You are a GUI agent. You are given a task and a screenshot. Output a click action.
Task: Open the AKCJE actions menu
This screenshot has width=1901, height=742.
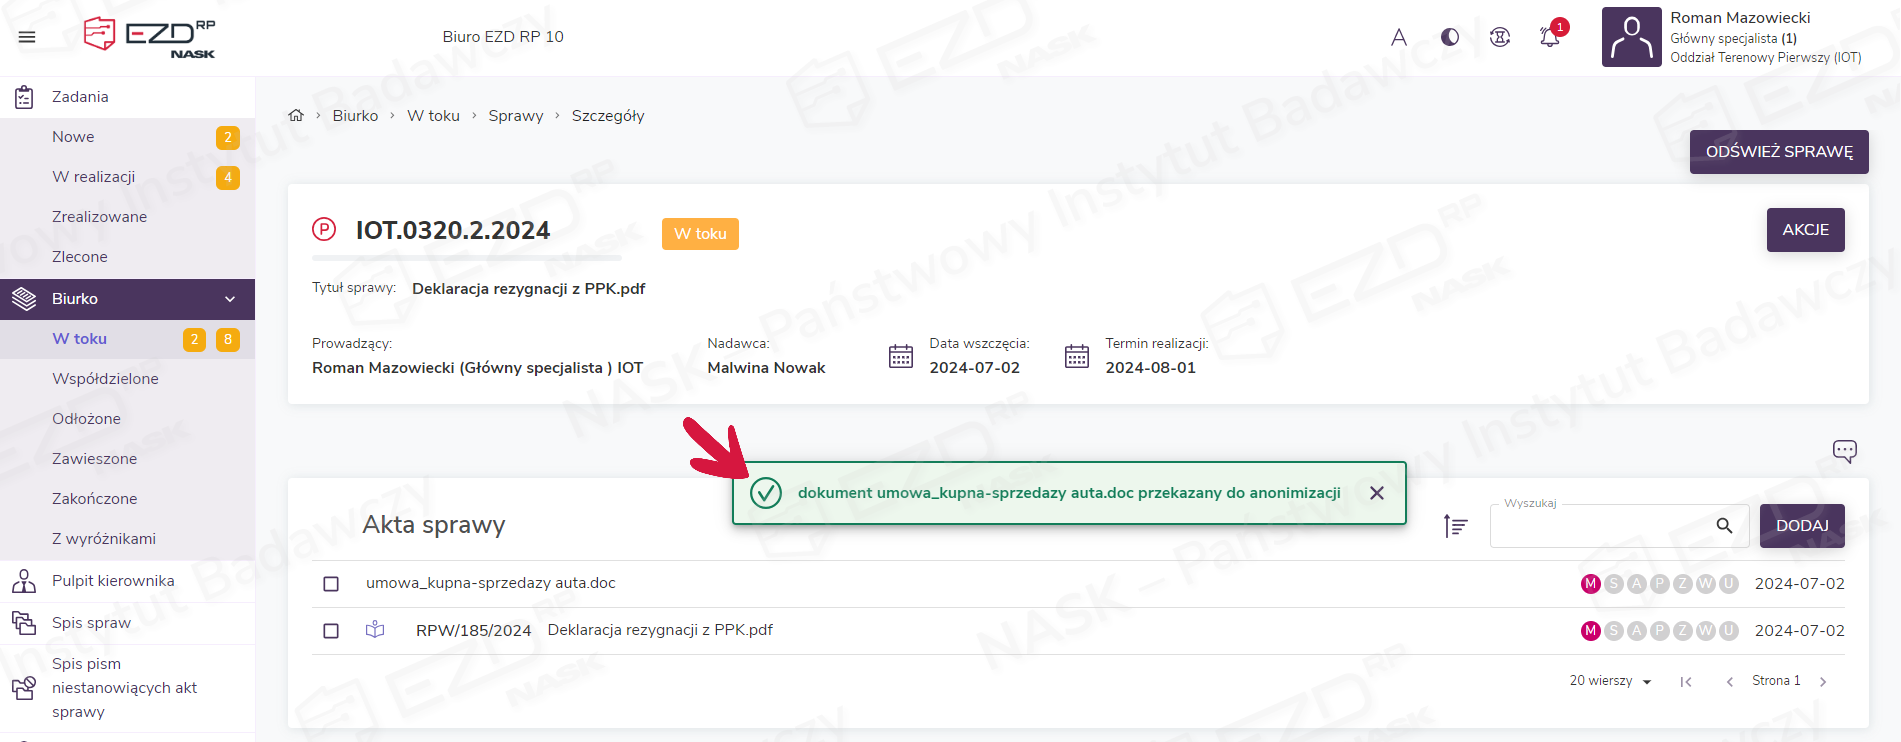tap(1805, 230)
